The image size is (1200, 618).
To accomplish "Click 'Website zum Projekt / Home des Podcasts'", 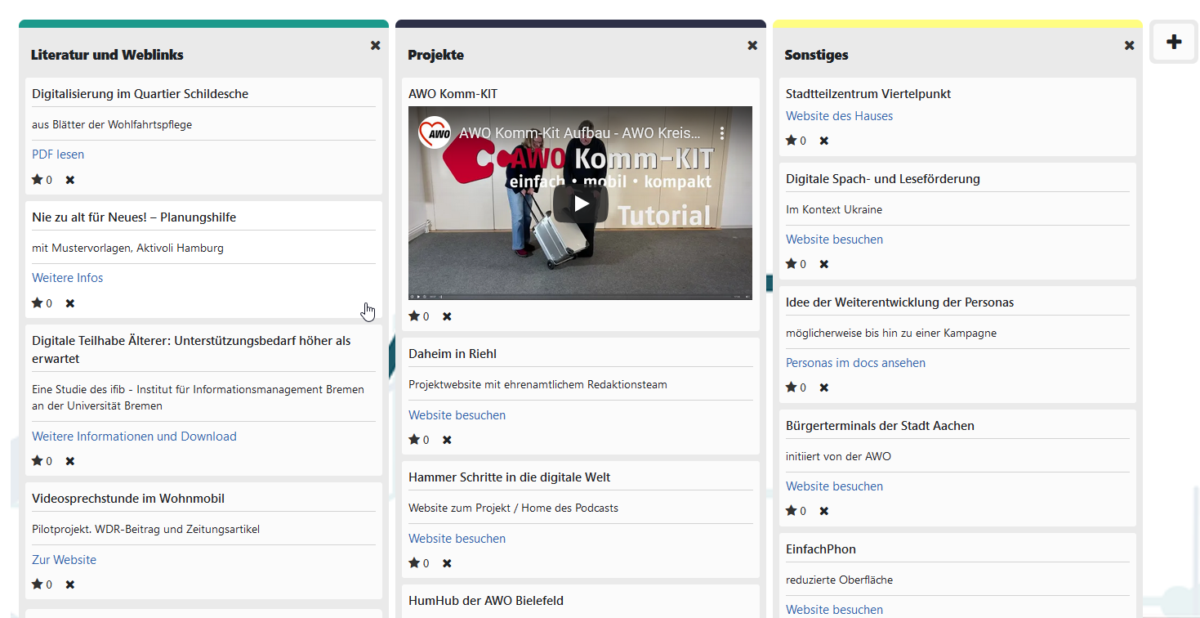I will (x=514, y=508).
